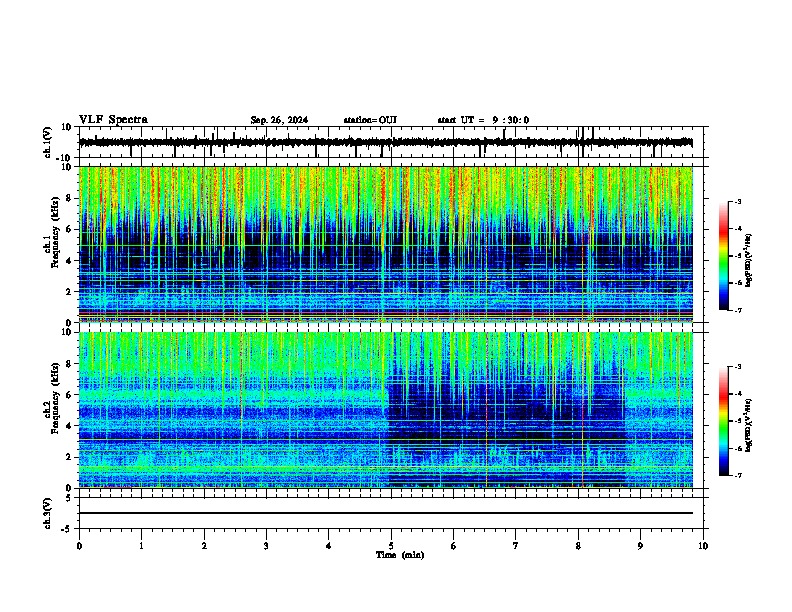Image resolution: width=792 pixels, height=612 pixels.
Task: Click the ch.3 flat voltage trace line
Action: 386,513
